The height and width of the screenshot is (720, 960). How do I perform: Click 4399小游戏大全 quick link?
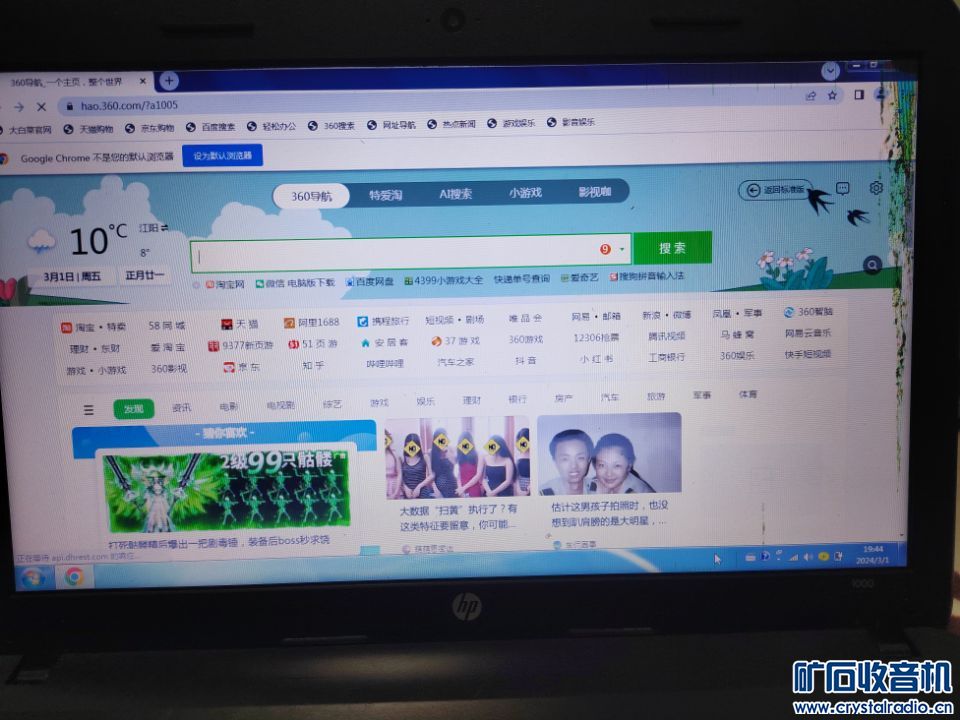444,280
